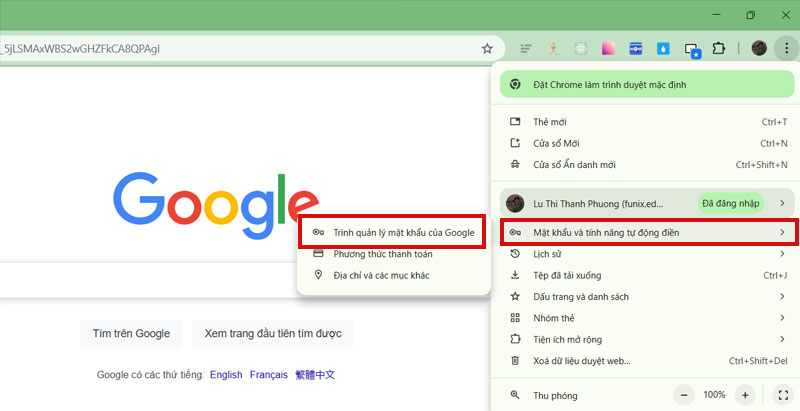Click the blue water-drop extension icon
The width and height of the screenshot is (800, 411).
coord(663,48)
